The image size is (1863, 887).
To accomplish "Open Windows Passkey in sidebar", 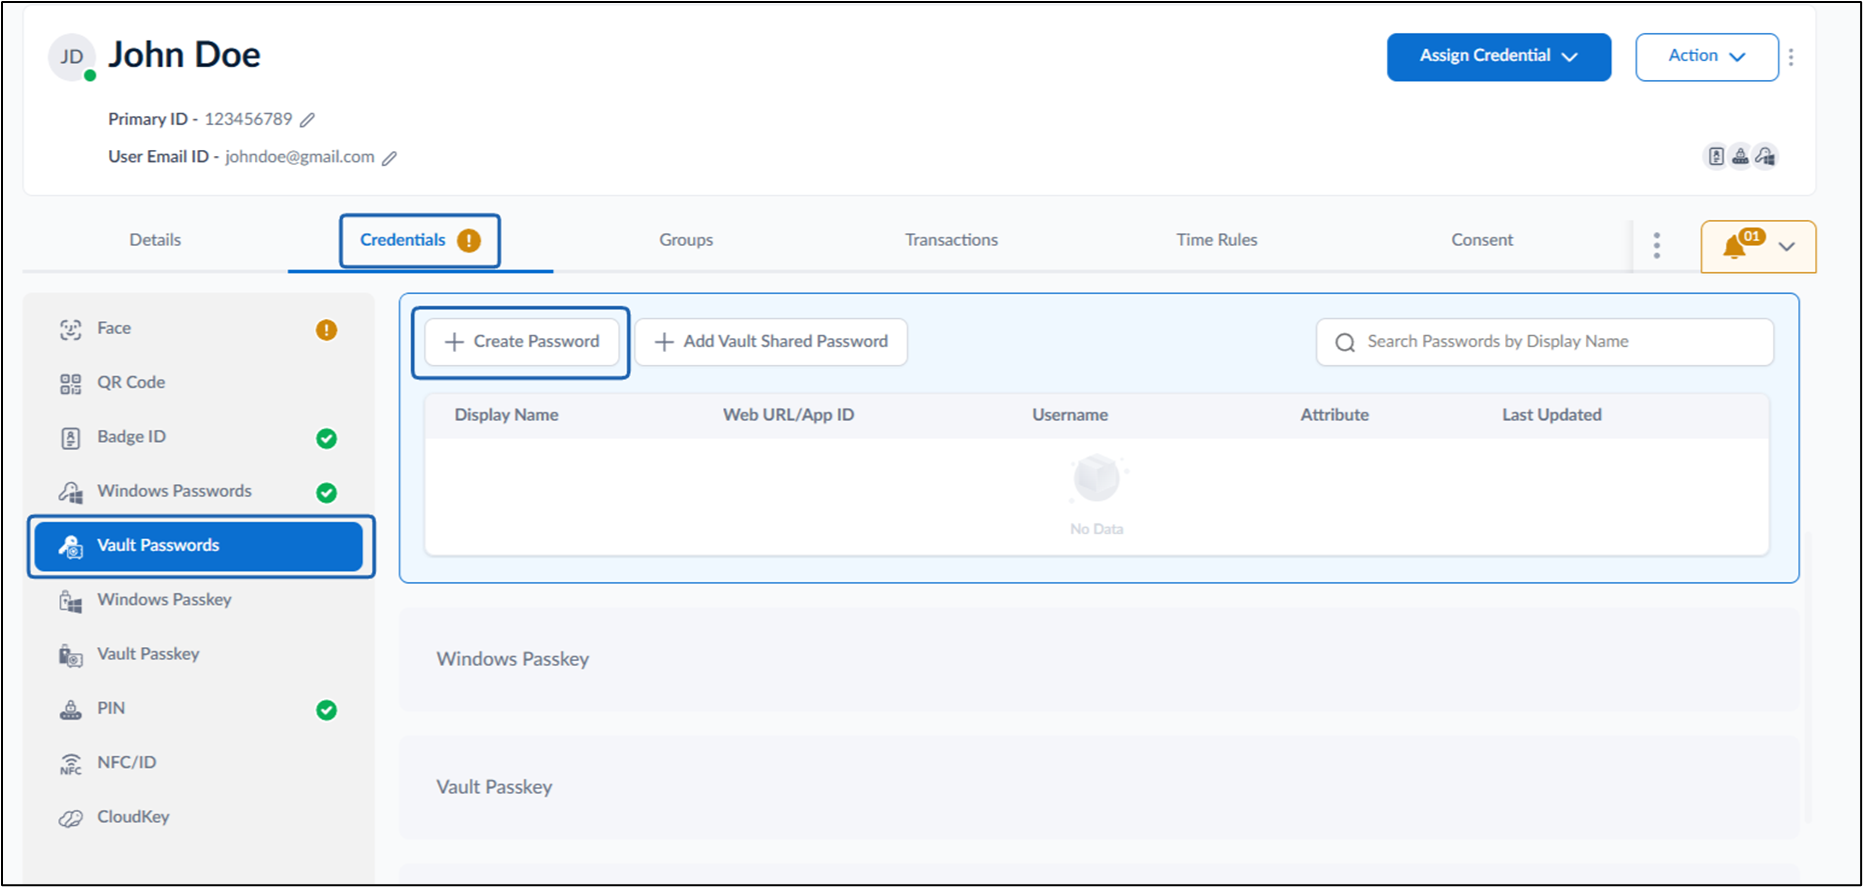I will [x=199, y=600].
